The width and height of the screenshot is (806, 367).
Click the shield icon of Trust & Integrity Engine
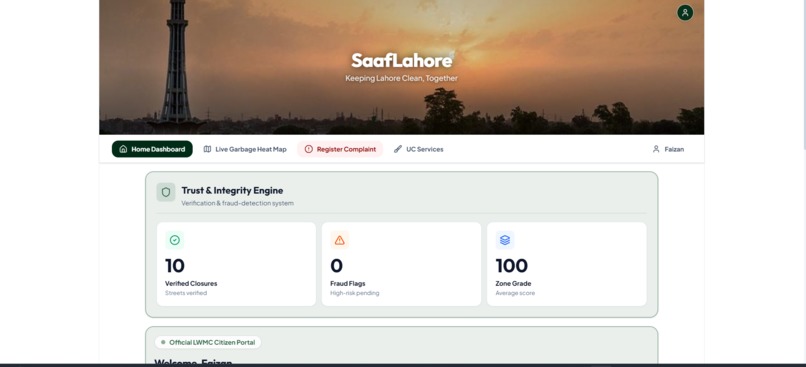[x=166, y=192]
